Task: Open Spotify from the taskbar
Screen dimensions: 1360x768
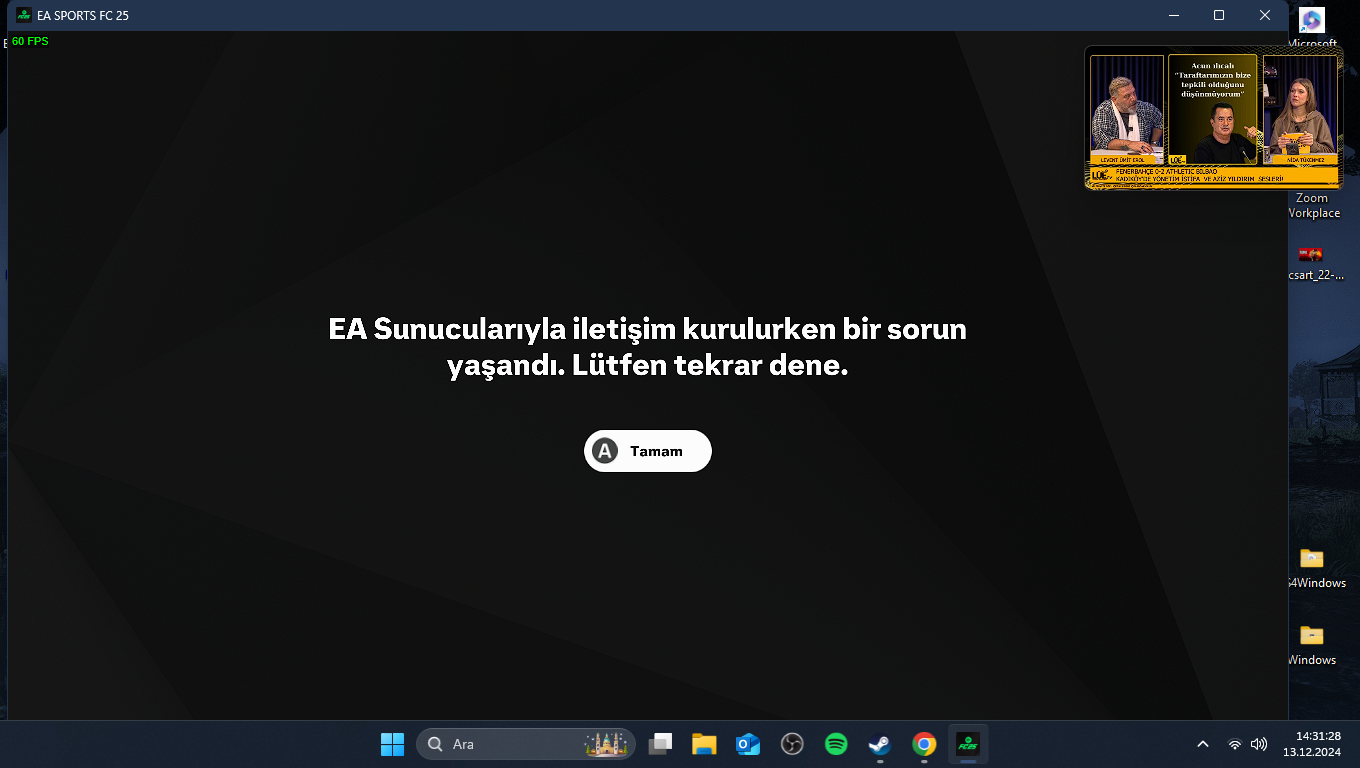Action: click(836, 744)
